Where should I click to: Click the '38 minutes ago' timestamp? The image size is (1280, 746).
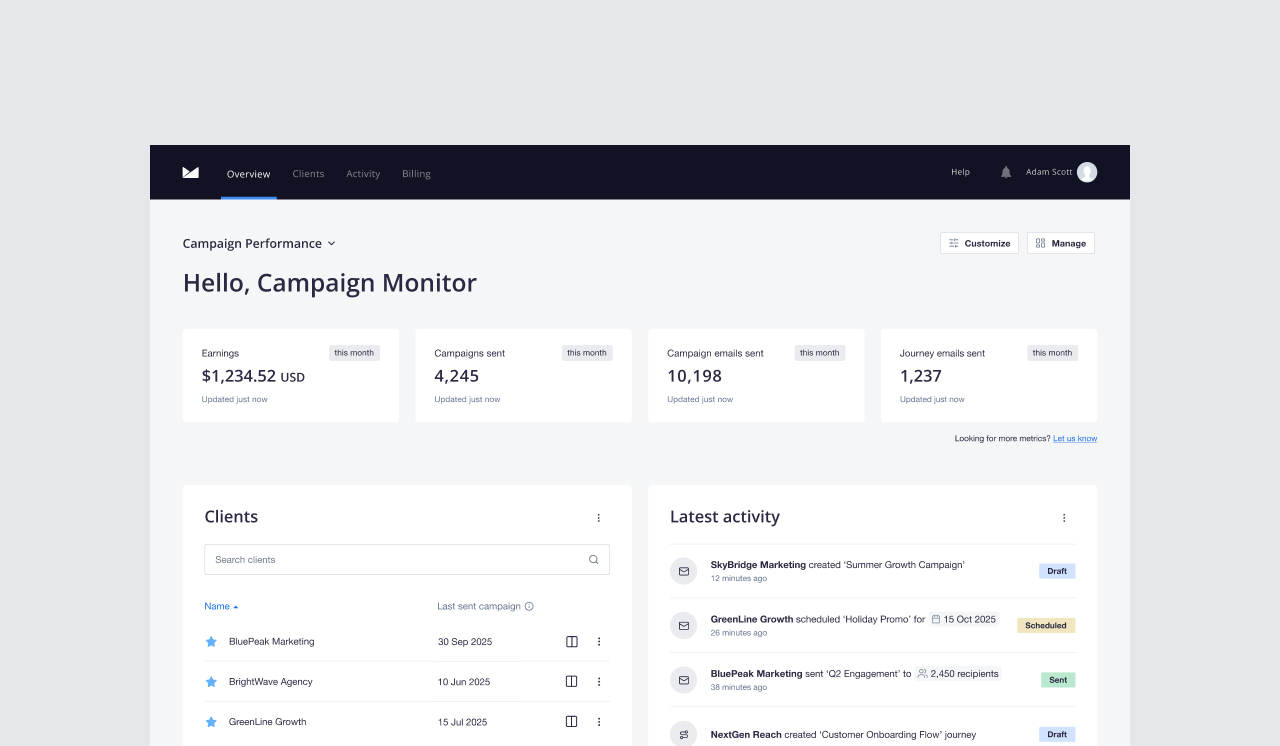pos(739,687)
